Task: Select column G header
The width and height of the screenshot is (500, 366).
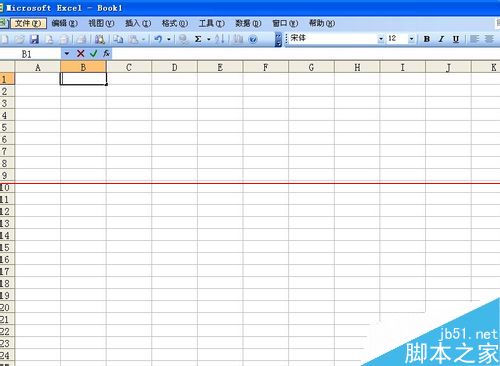Action: [x=311, y=67]
